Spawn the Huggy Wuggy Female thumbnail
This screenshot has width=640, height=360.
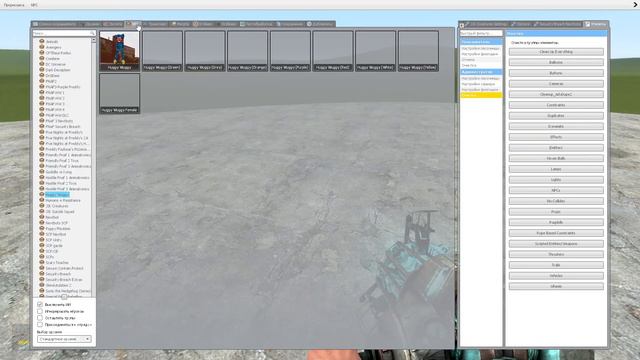coord(120,93)
